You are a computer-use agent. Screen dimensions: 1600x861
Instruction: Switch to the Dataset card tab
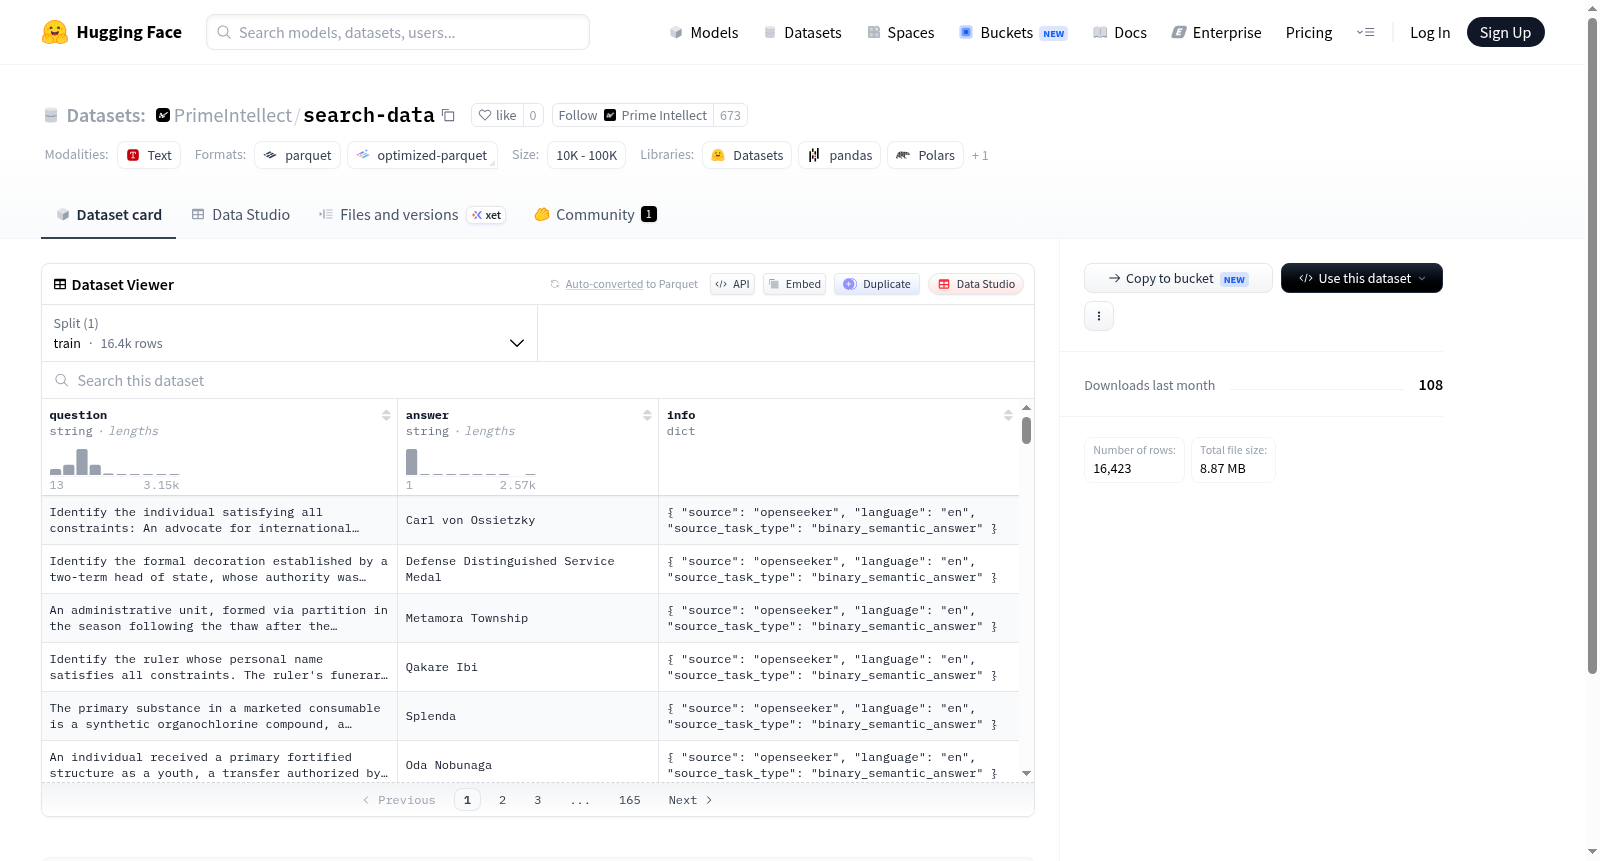click(x=108, y=215)
